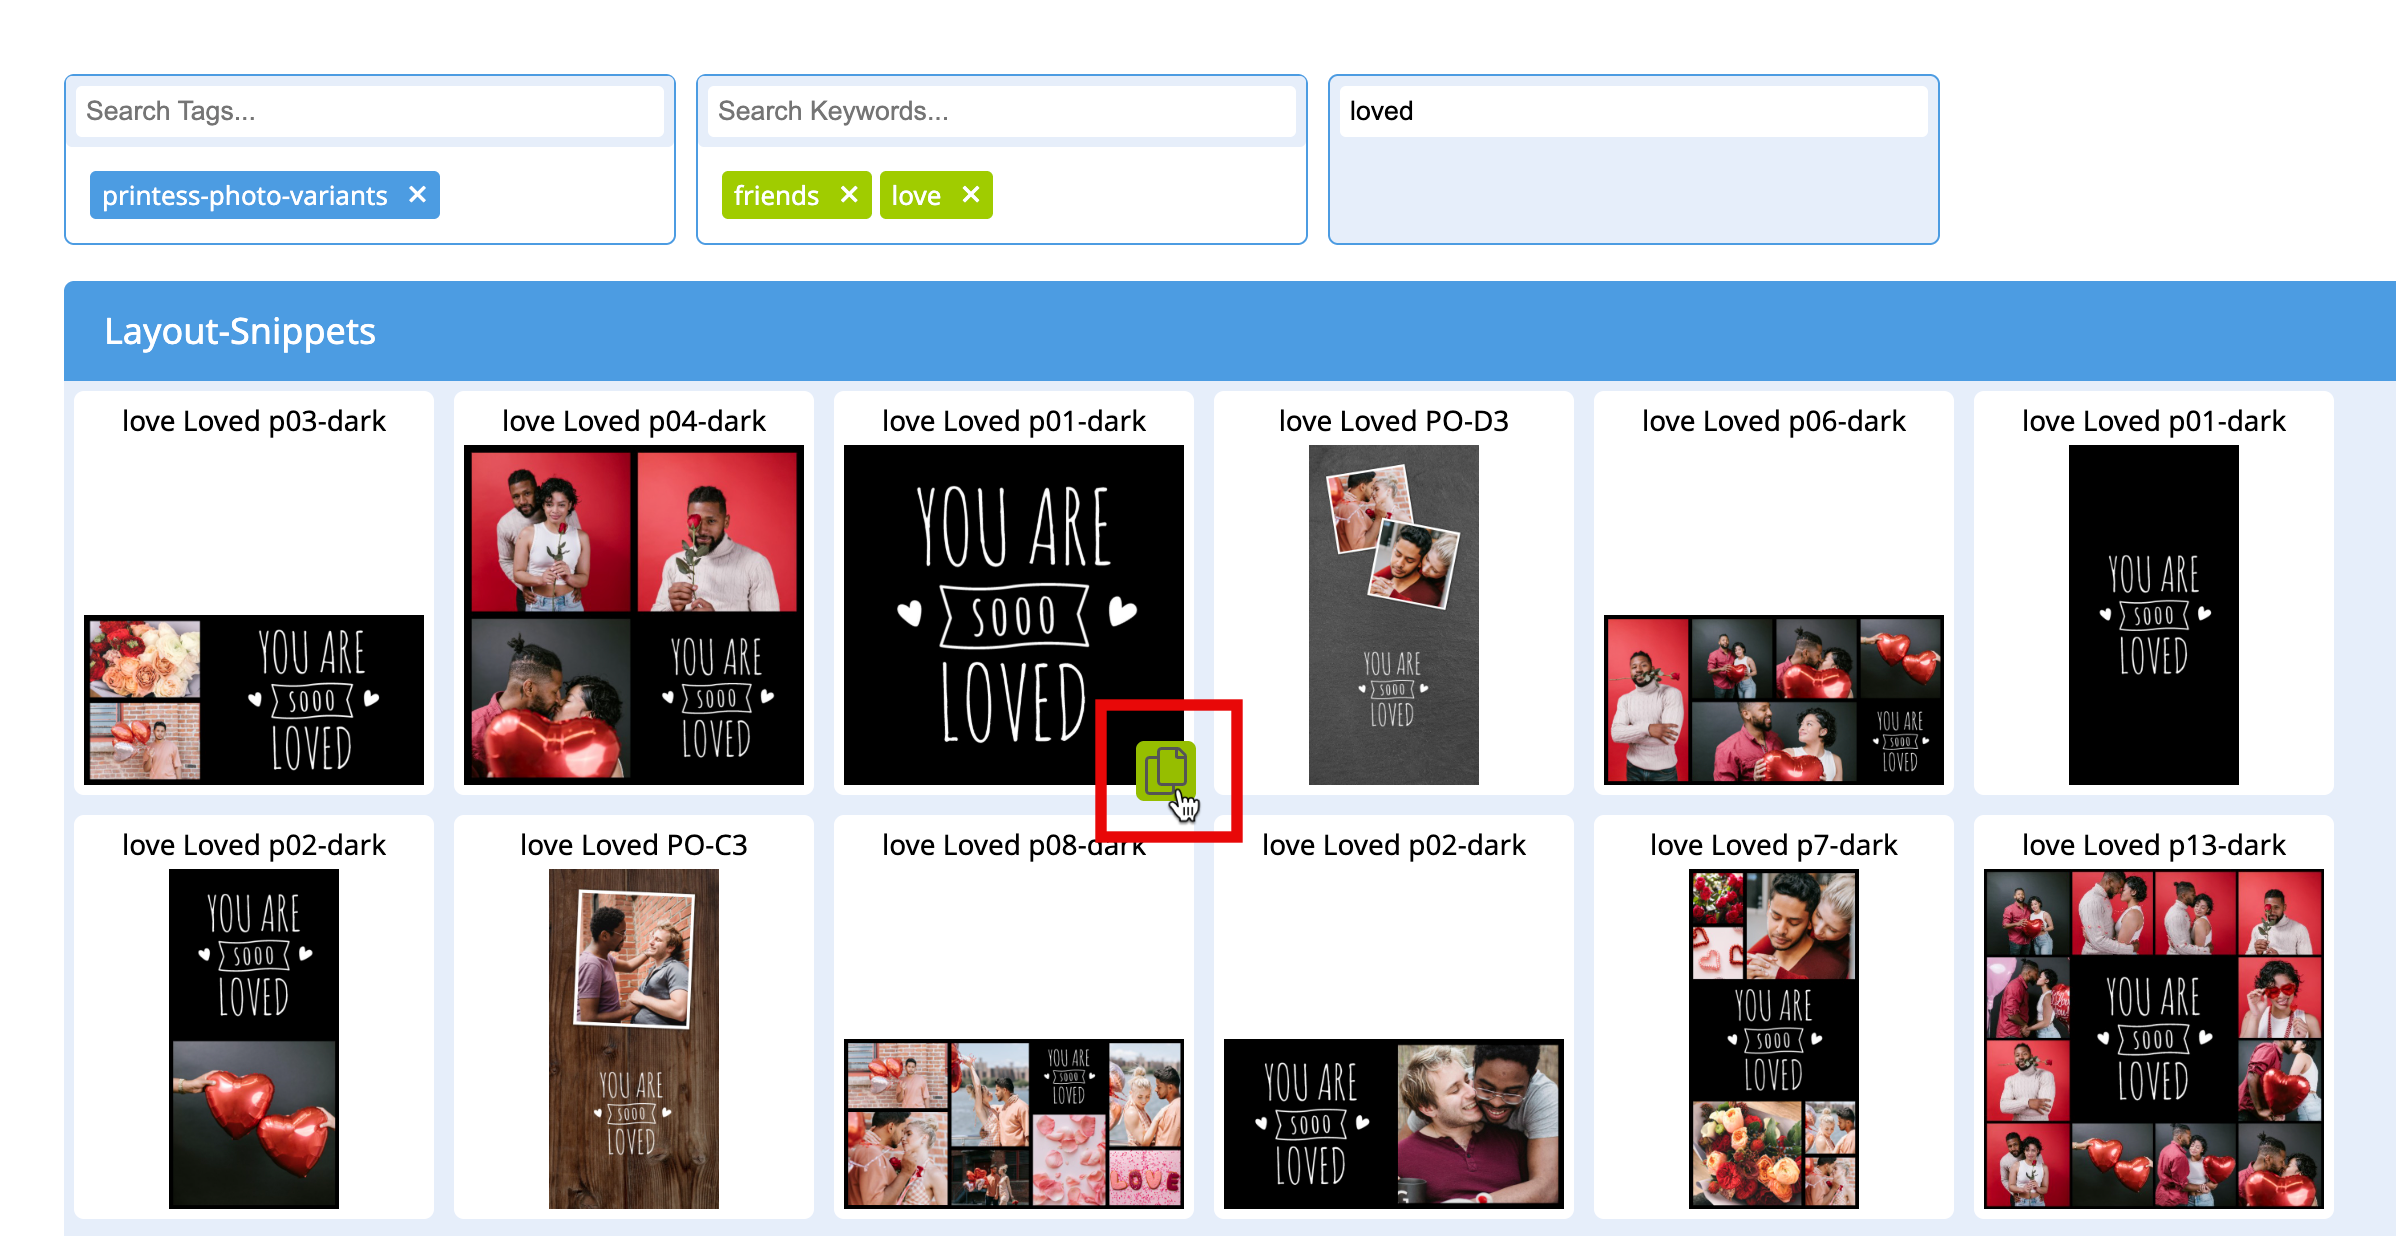Viewport: 2396px width, 1236px height.
Task: Select the love Loved PO-C3 thumbnail
Action: [633, 1040]
